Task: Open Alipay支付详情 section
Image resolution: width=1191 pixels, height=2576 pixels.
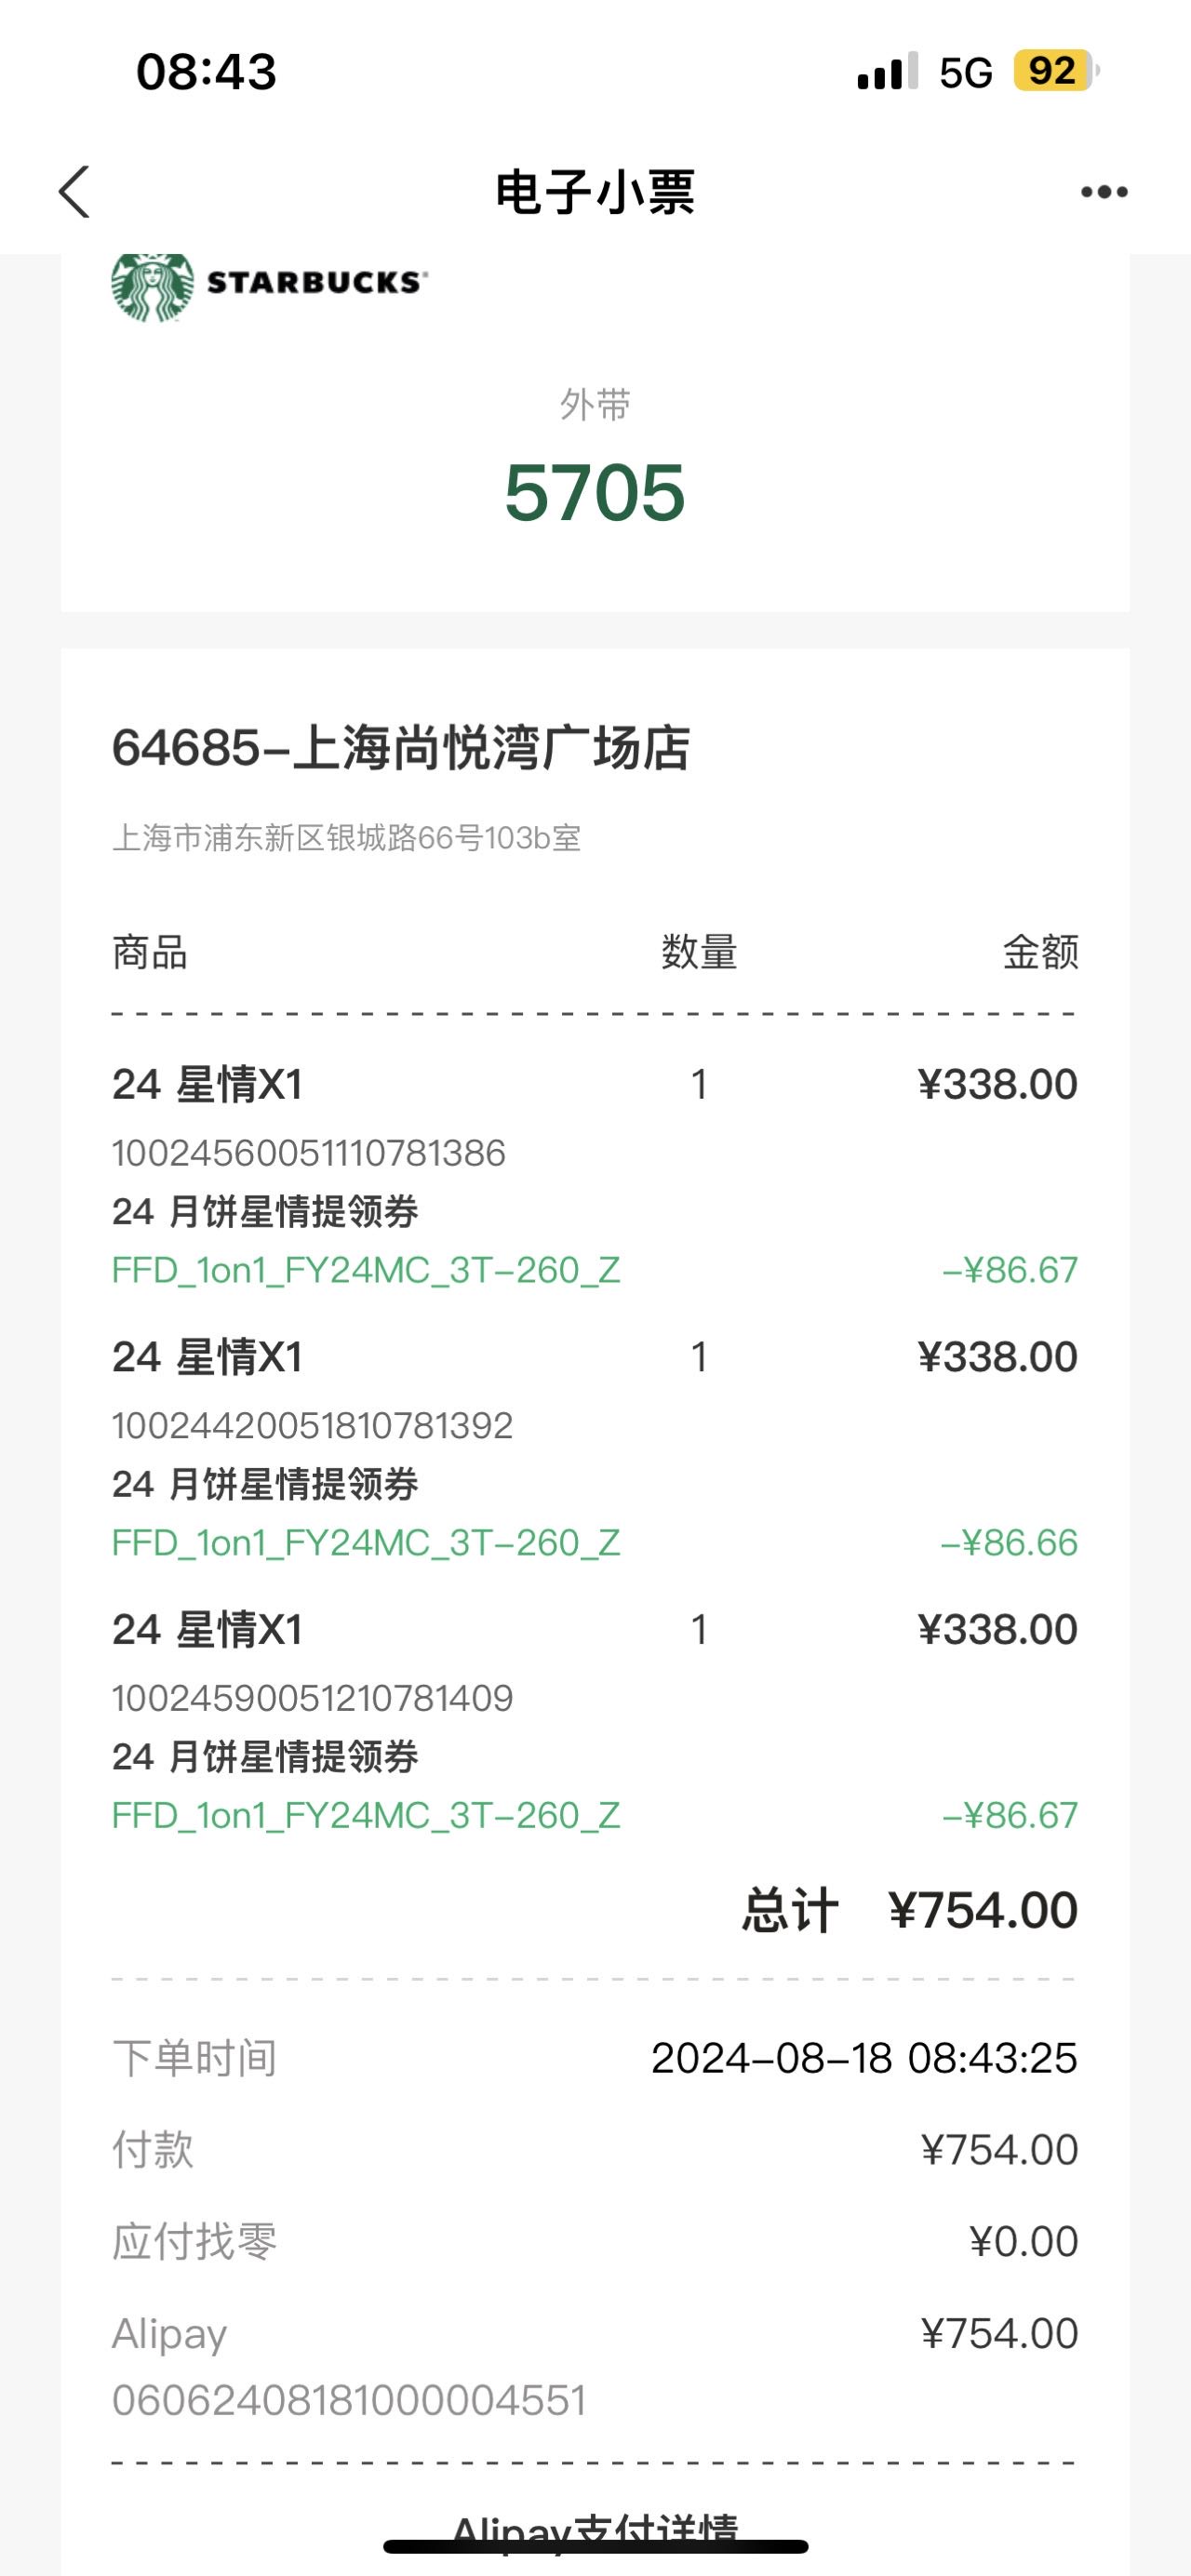Action: pyautogui.click(x=595, y=2530)
